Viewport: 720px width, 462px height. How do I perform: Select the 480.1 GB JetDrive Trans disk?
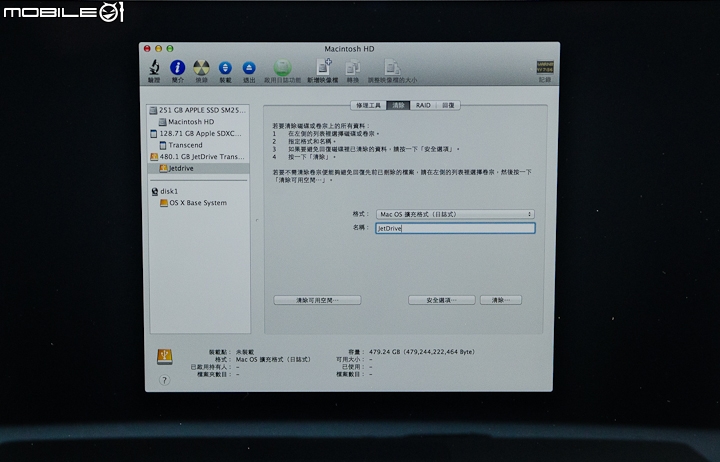coord(198,157)
